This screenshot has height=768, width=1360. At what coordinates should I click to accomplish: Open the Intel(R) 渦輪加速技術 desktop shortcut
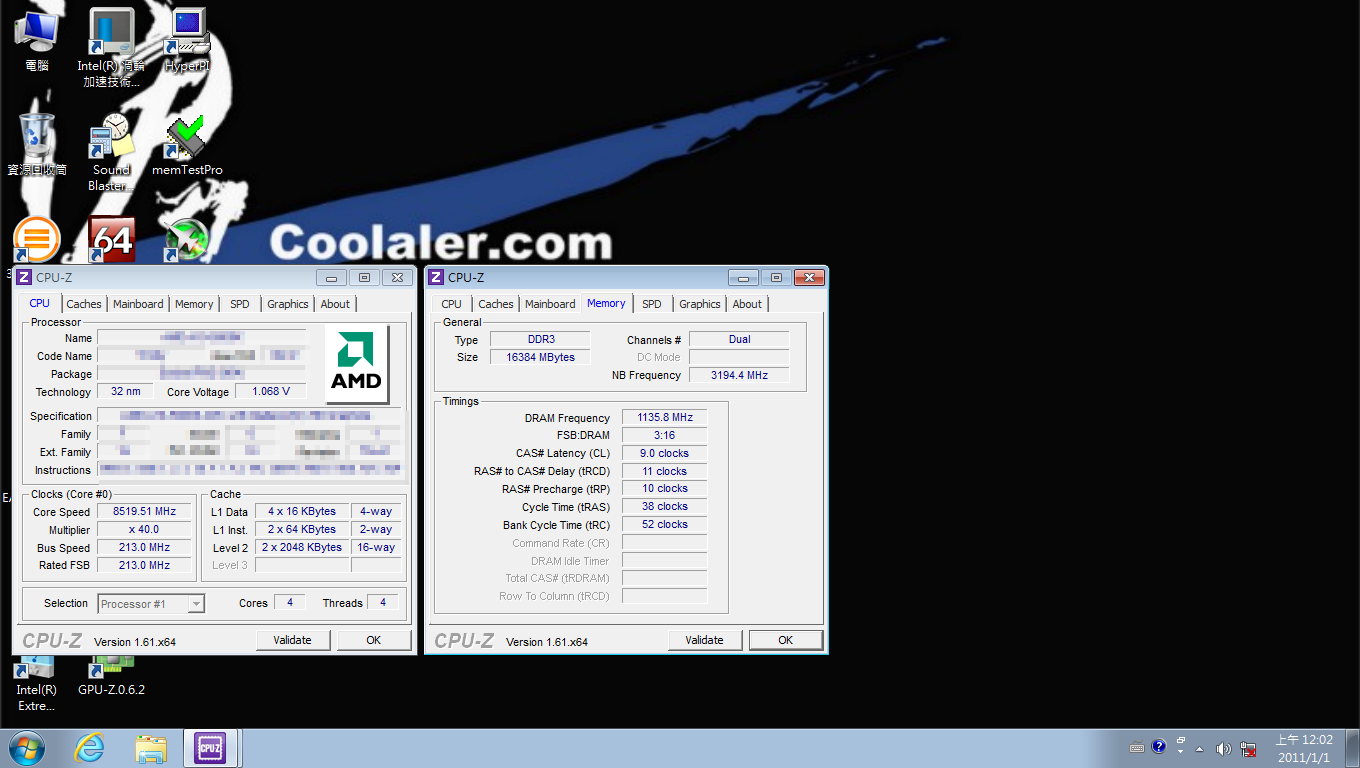coord(111,48)
